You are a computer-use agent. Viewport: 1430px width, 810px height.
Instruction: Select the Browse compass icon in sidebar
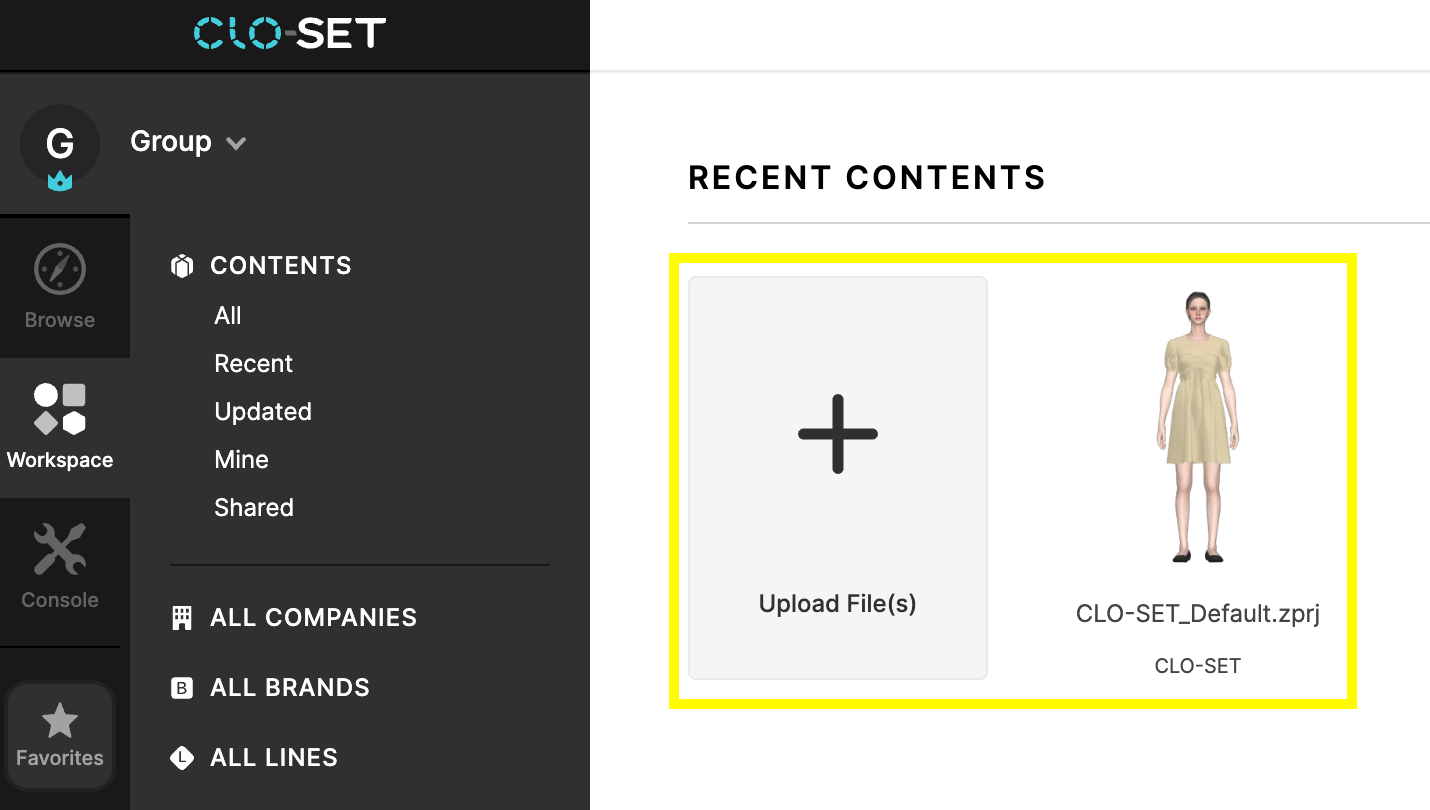[x=60, y=268]
